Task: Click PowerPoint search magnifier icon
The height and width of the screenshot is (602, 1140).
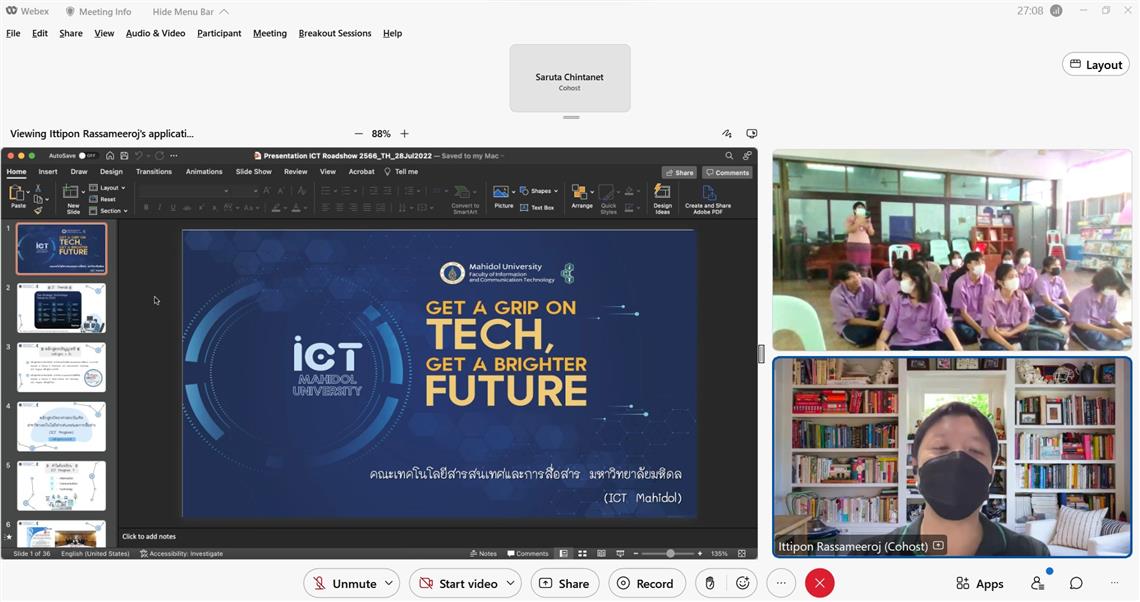Action: click(x=728, y=156)
